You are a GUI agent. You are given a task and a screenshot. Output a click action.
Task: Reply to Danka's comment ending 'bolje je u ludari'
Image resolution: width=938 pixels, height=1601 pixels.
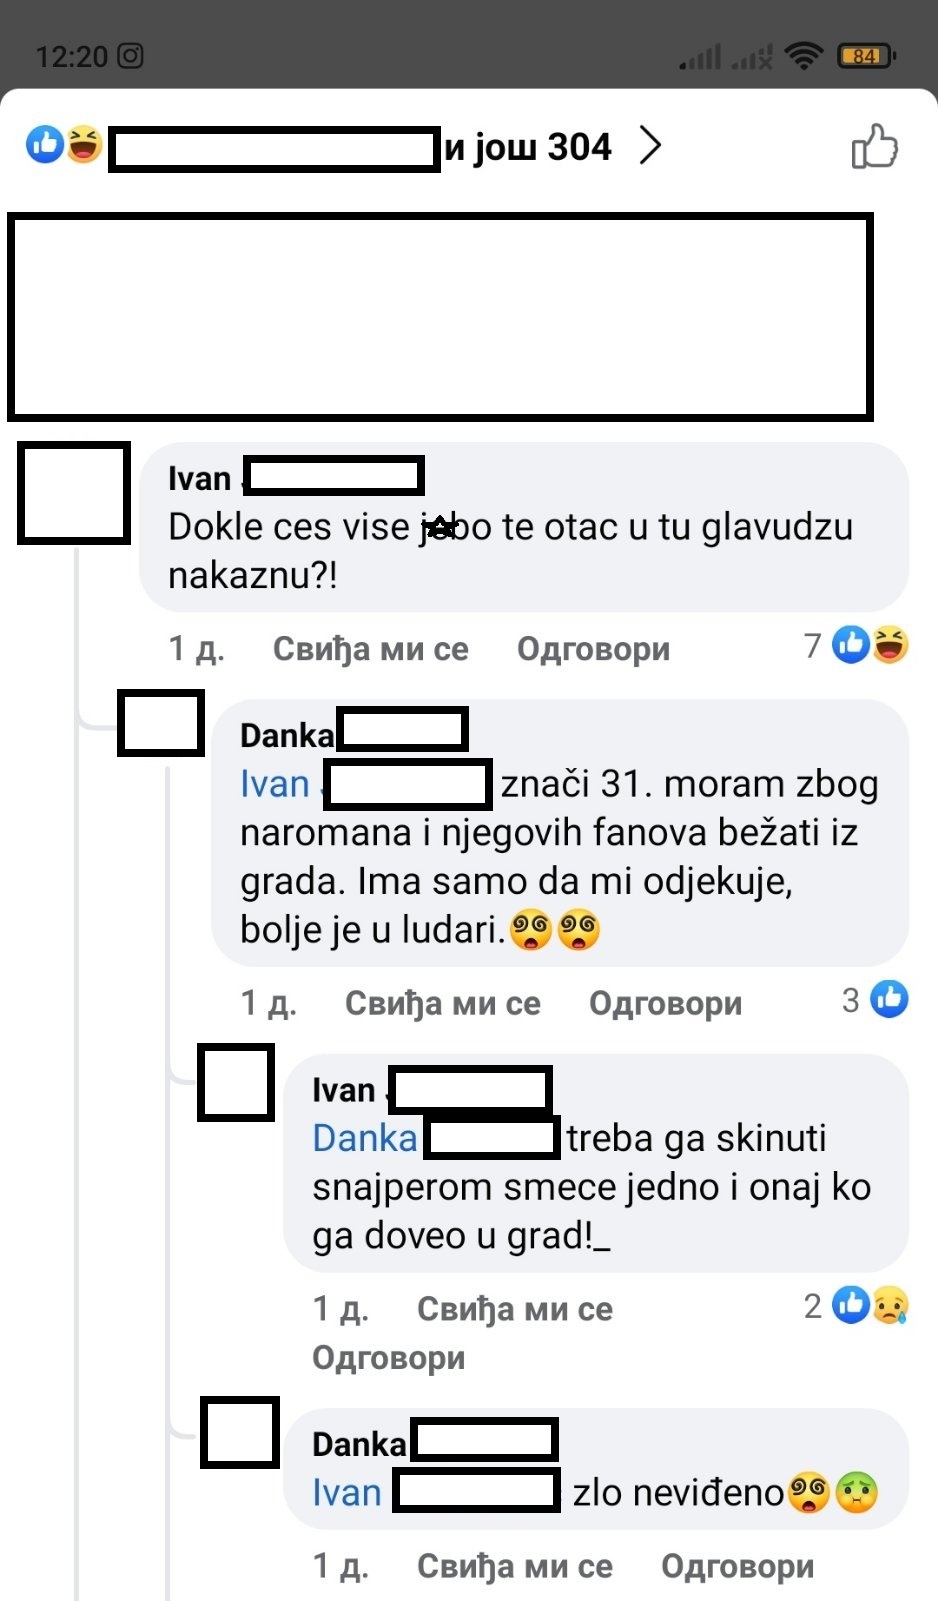click(x=665, y=1003)
